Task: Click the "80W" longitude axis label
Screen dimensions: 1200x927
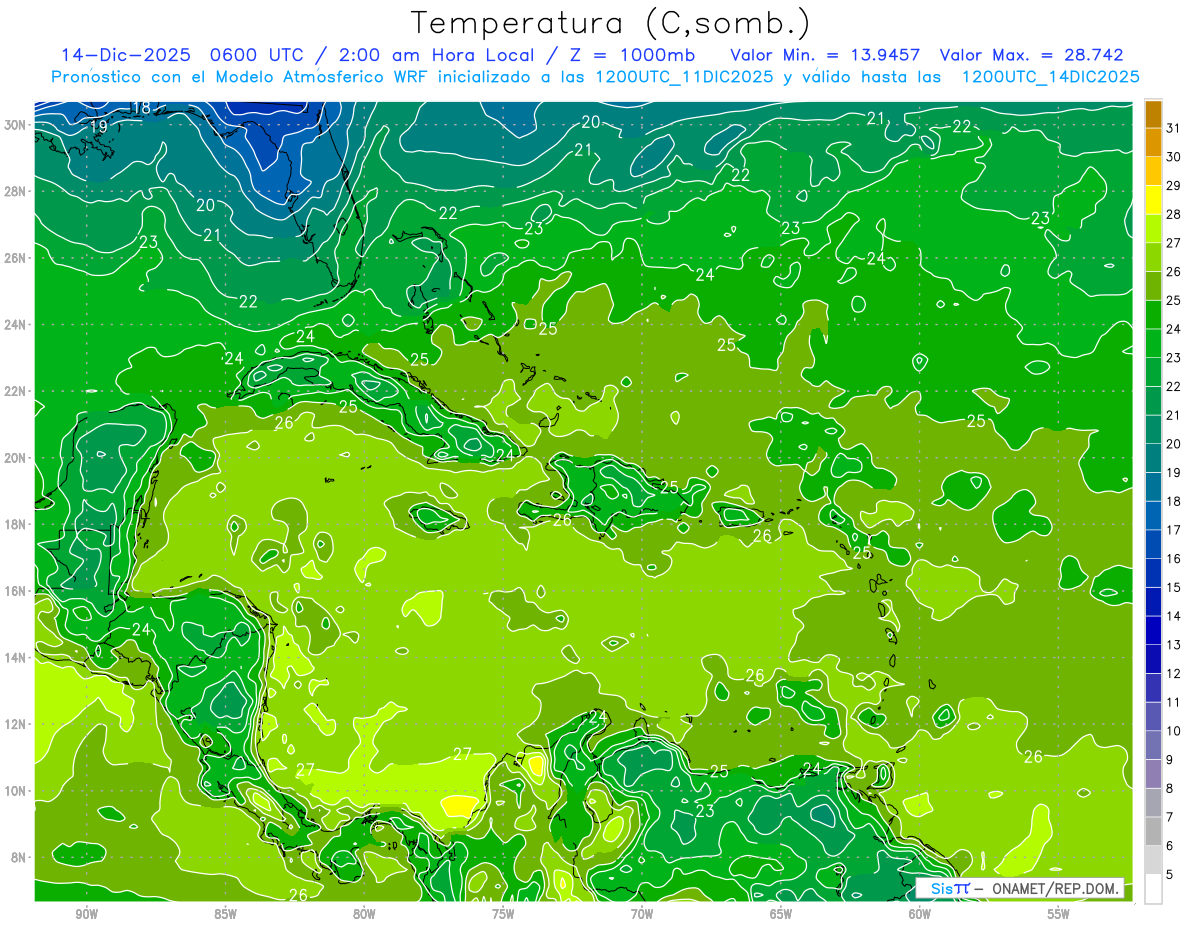Action: [364, 914]
